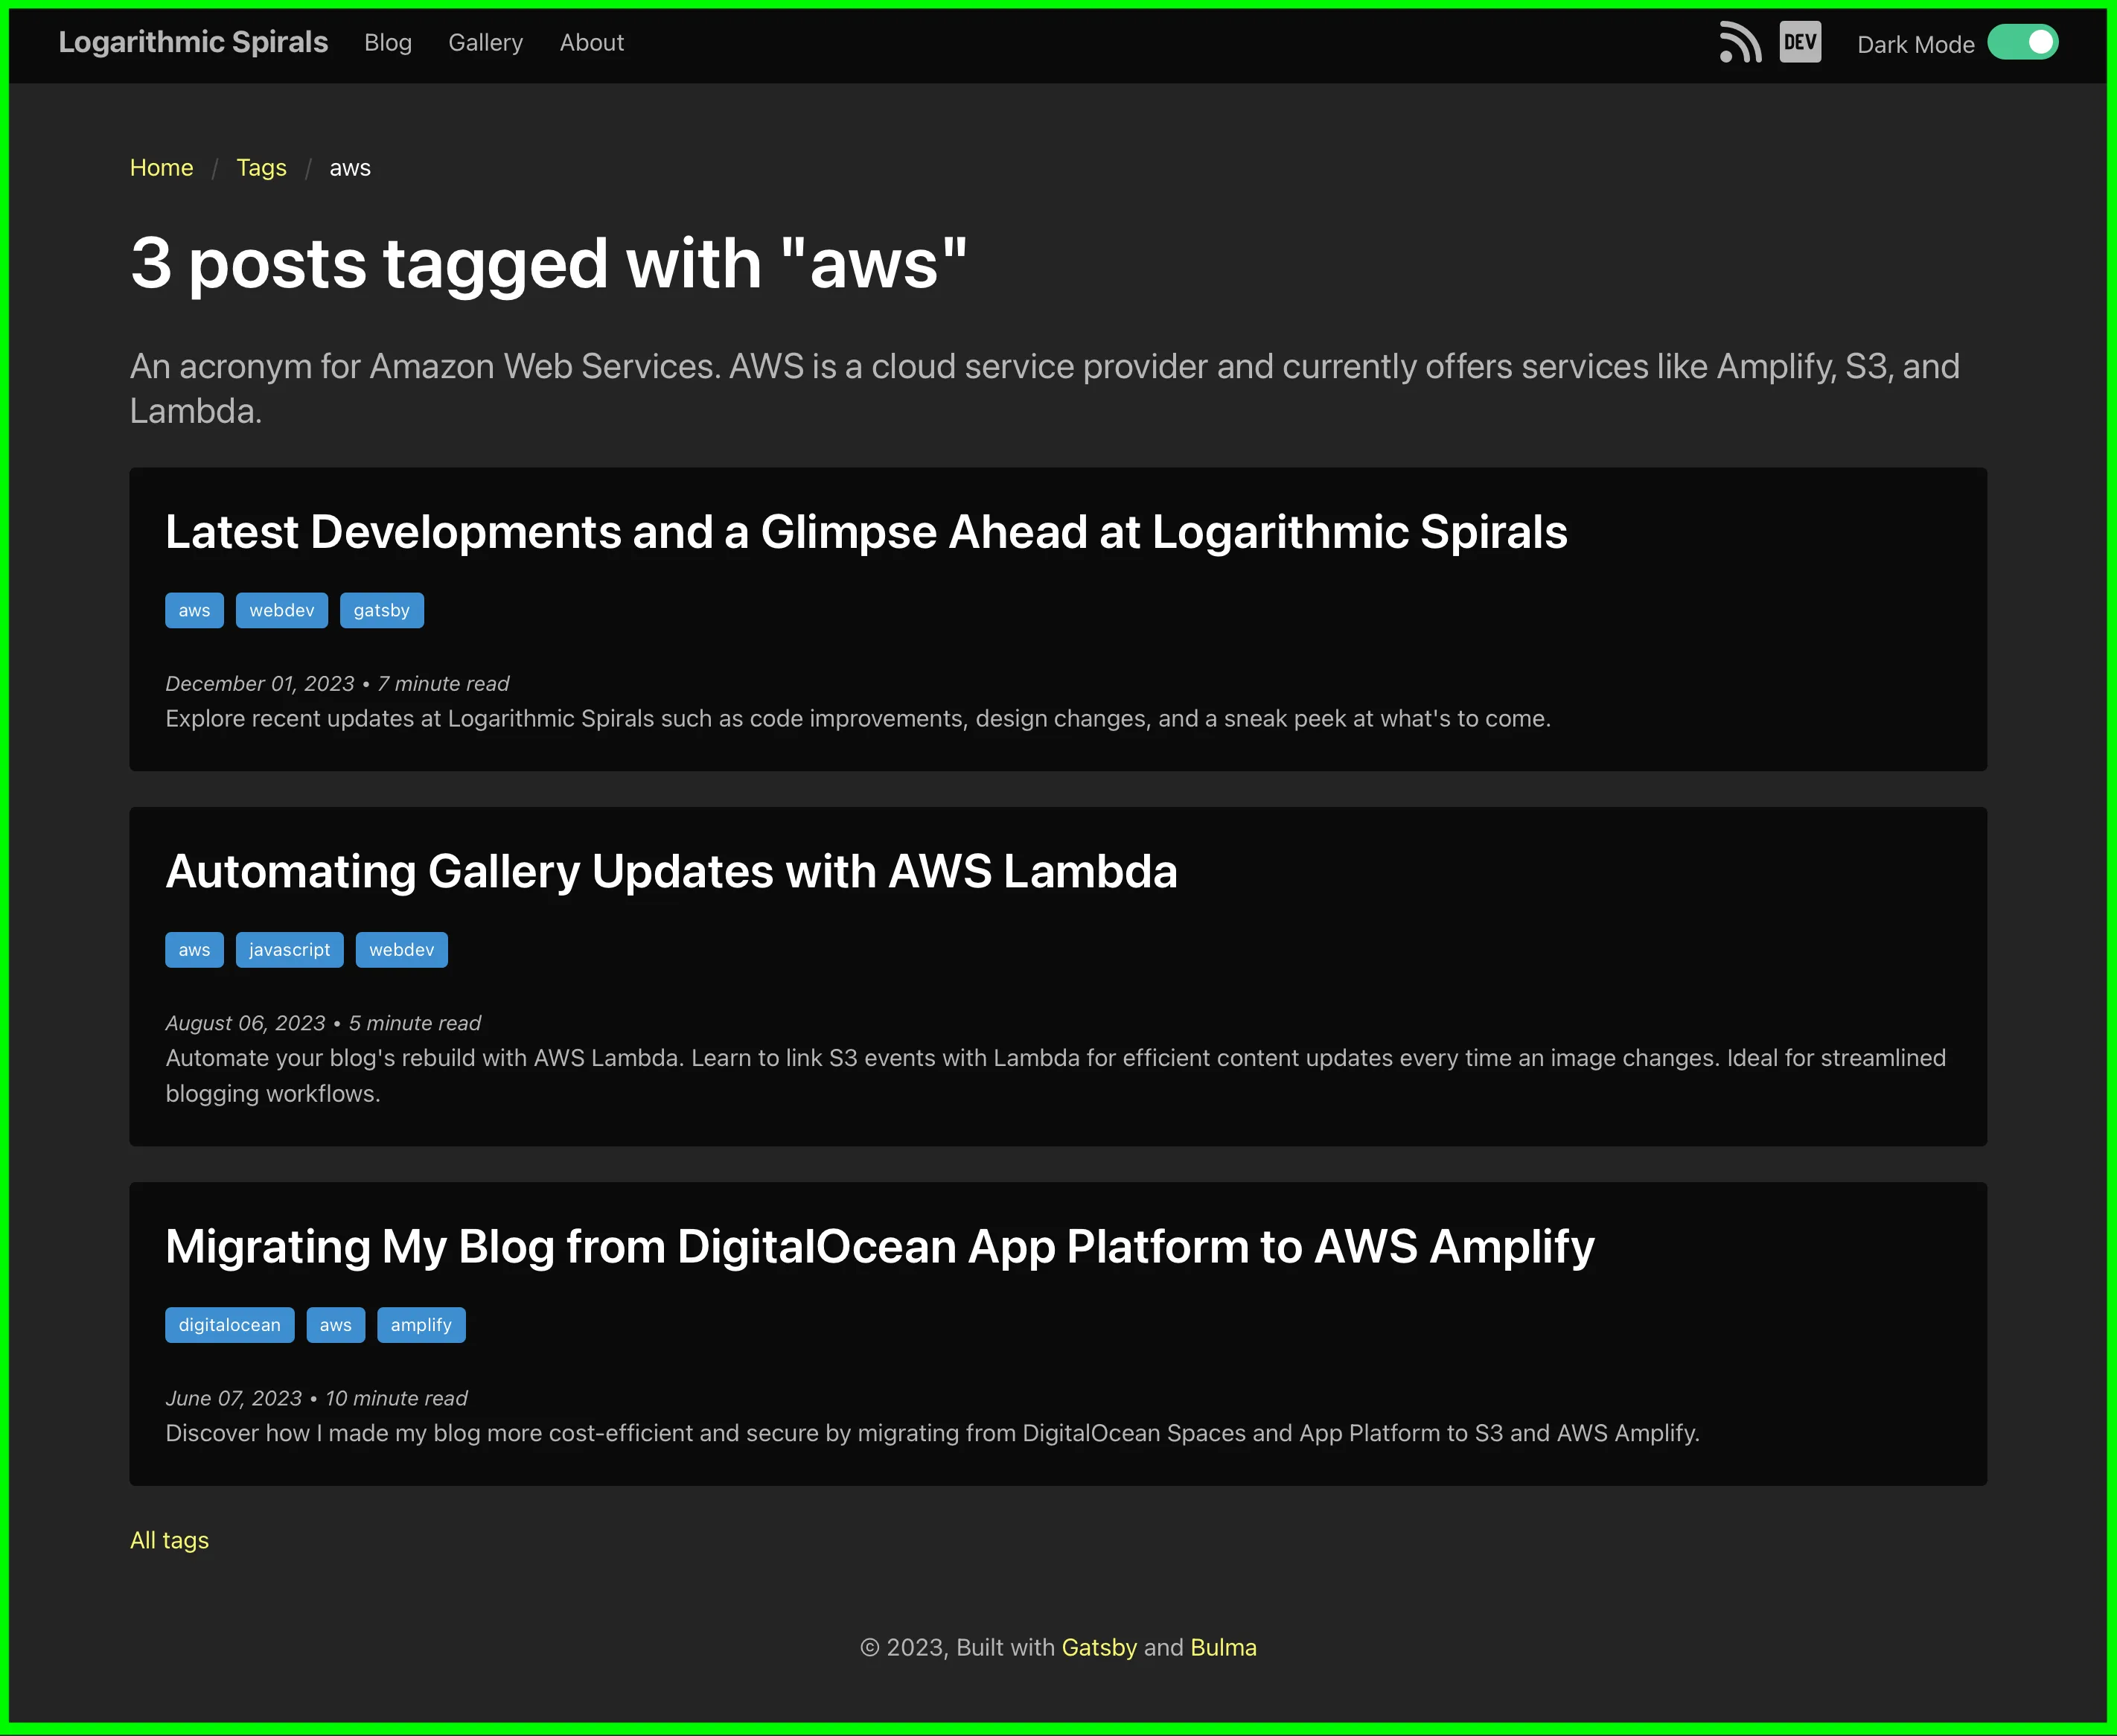The image size is (2117, 1736).
Task: Click the DEV community icon
Action: [x=1800, y=43]
